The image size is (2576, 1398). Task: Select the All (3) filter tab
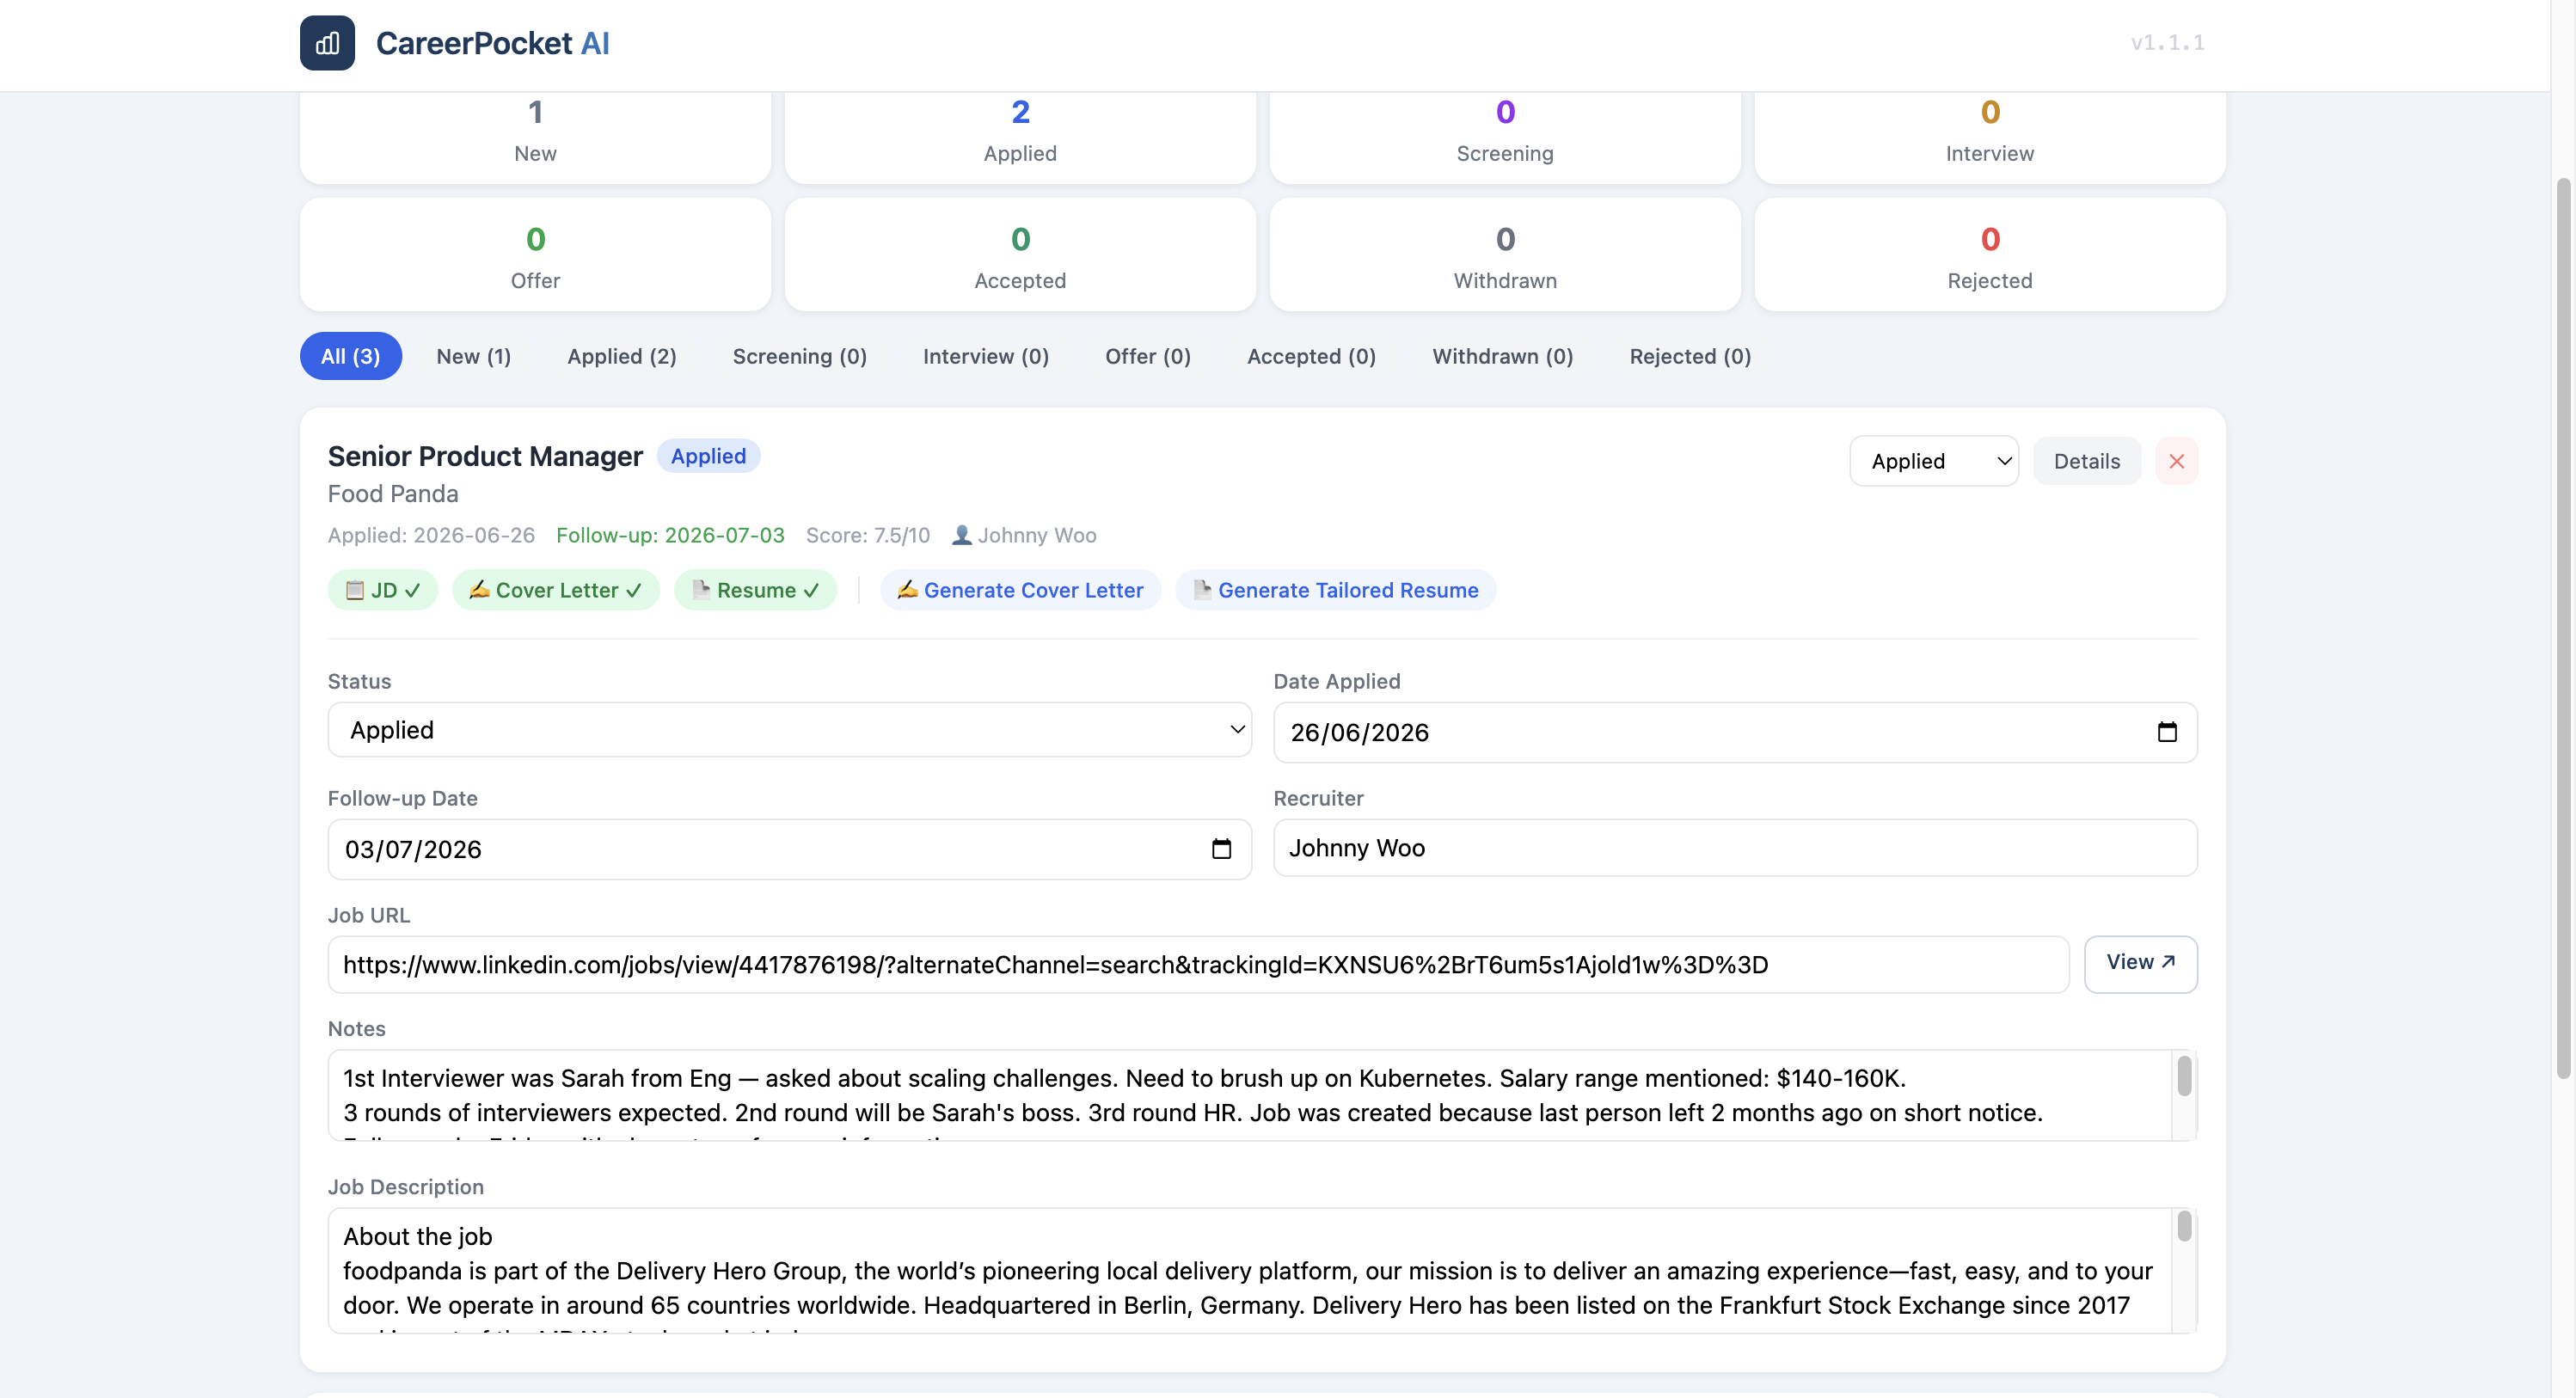pos(350,356)
